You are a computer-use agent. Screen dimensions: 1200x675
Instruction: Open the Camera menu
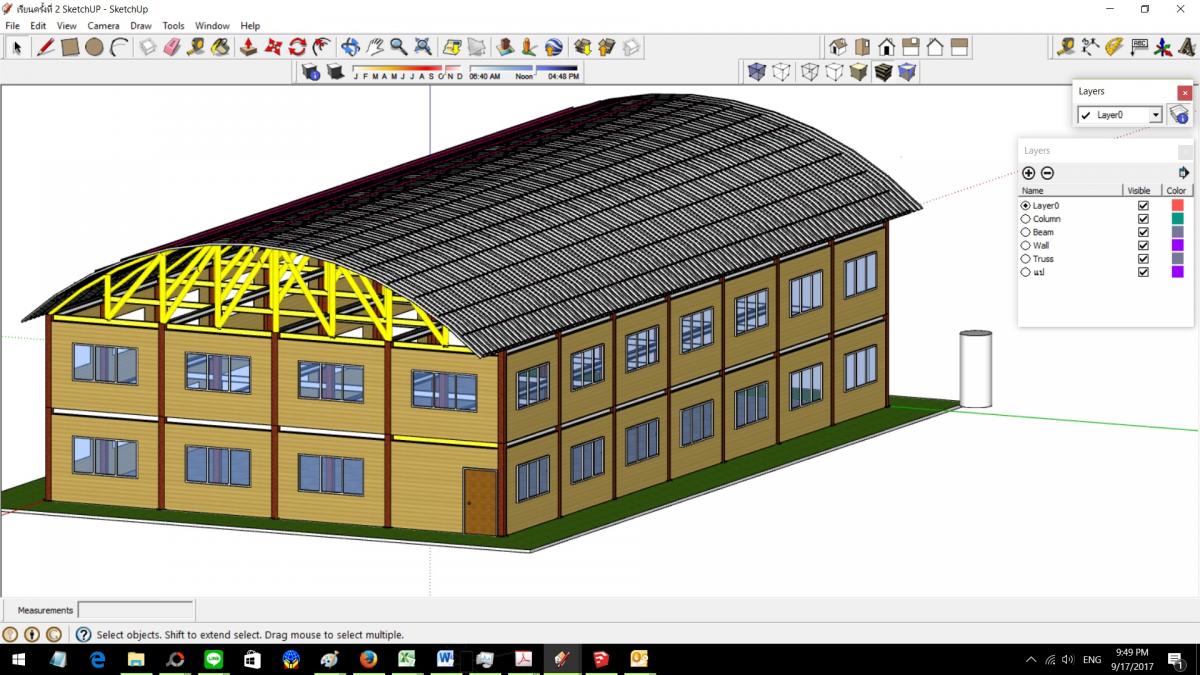click(x=103, y=26)
